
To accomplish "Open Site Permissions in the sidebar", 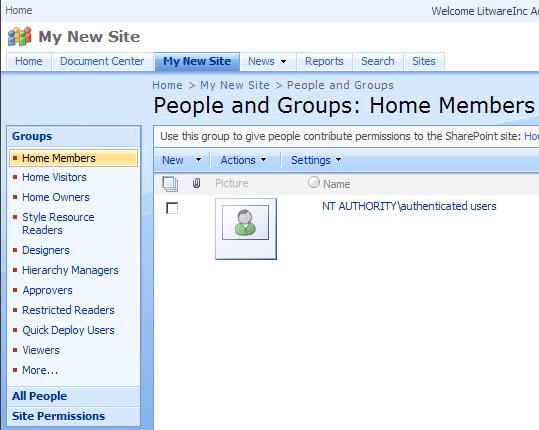I will click(x=58, y=416).
